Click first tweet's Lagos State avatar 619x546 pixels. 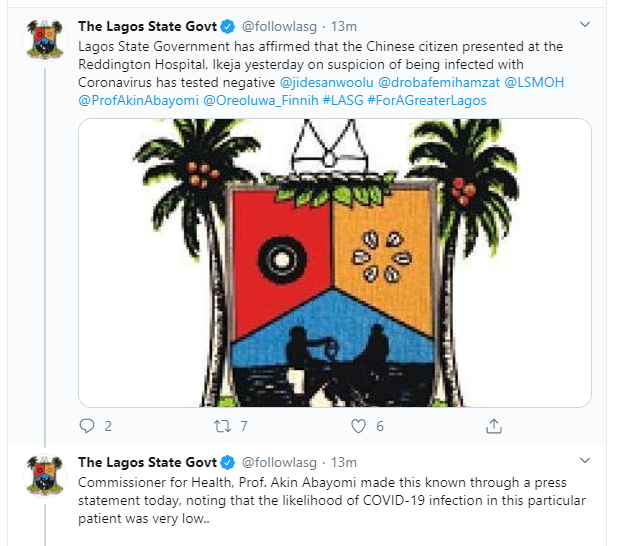pos(43,38)
